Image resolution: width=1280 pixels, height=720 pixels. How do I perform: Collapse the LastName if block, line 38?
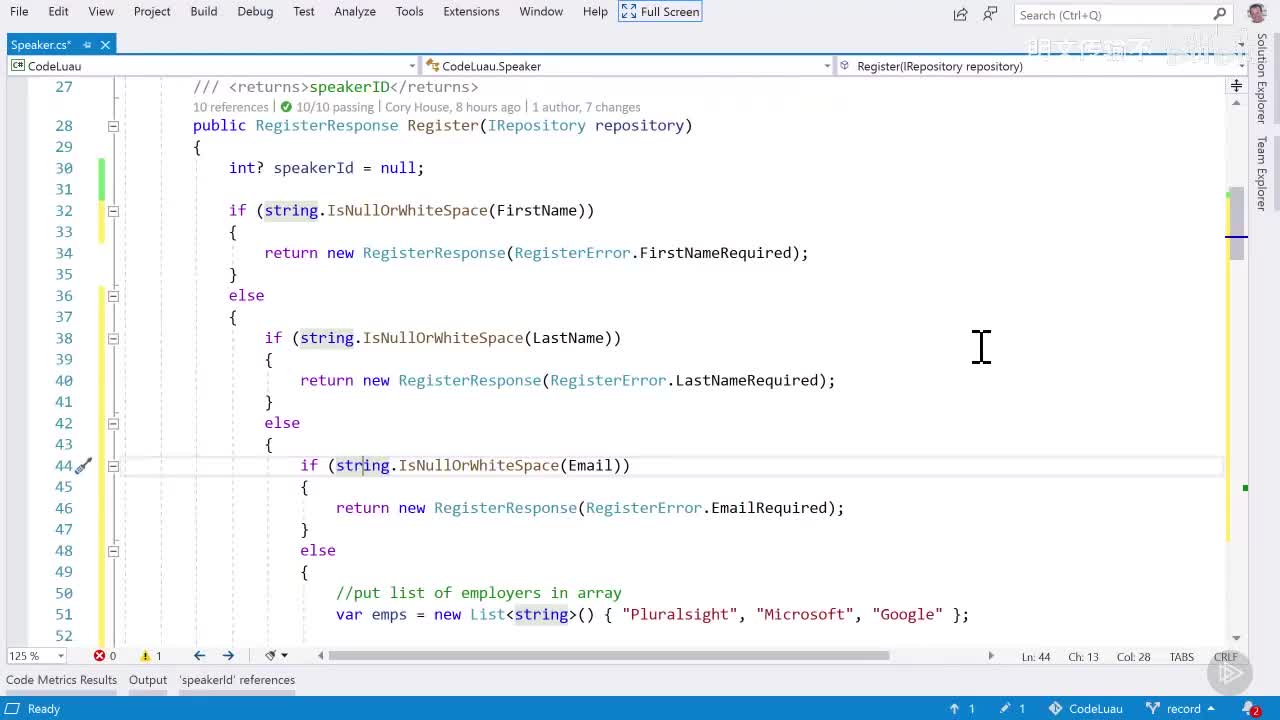pyautogui.click(x=113, y=339)
